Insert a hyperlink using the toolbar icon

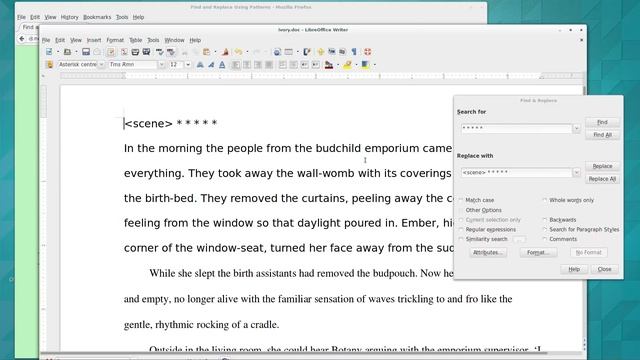[x=277, y=52]
